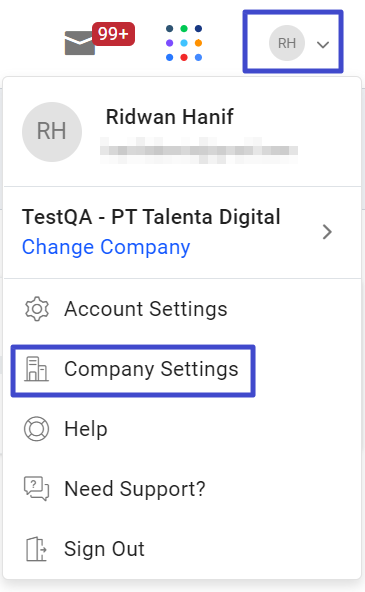Image resolution: width=365 pixels, height=592 pixels.
Task: Click the large RH profile avatar
Action: (x=52, y=132)
